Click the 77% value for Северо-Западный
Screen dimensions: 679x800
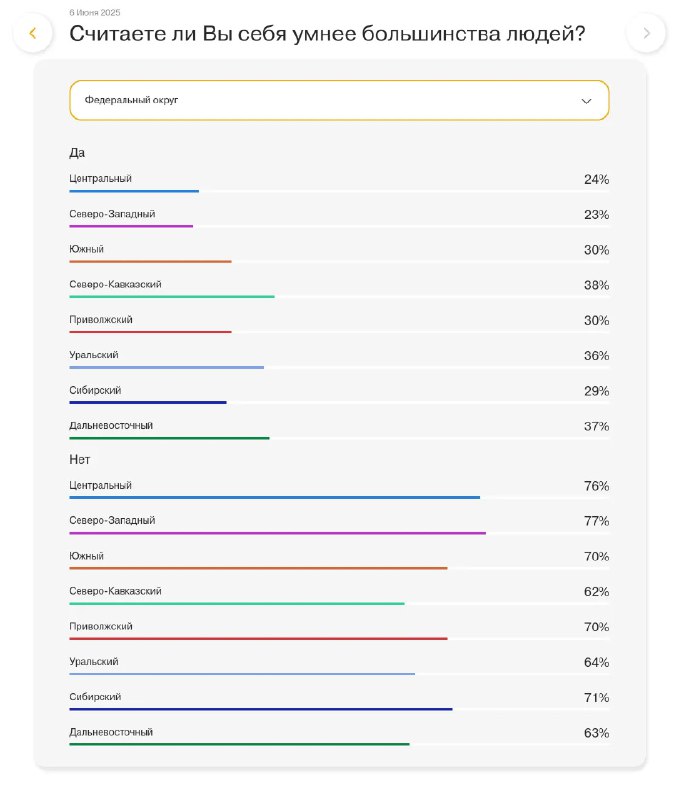(596, 521)
